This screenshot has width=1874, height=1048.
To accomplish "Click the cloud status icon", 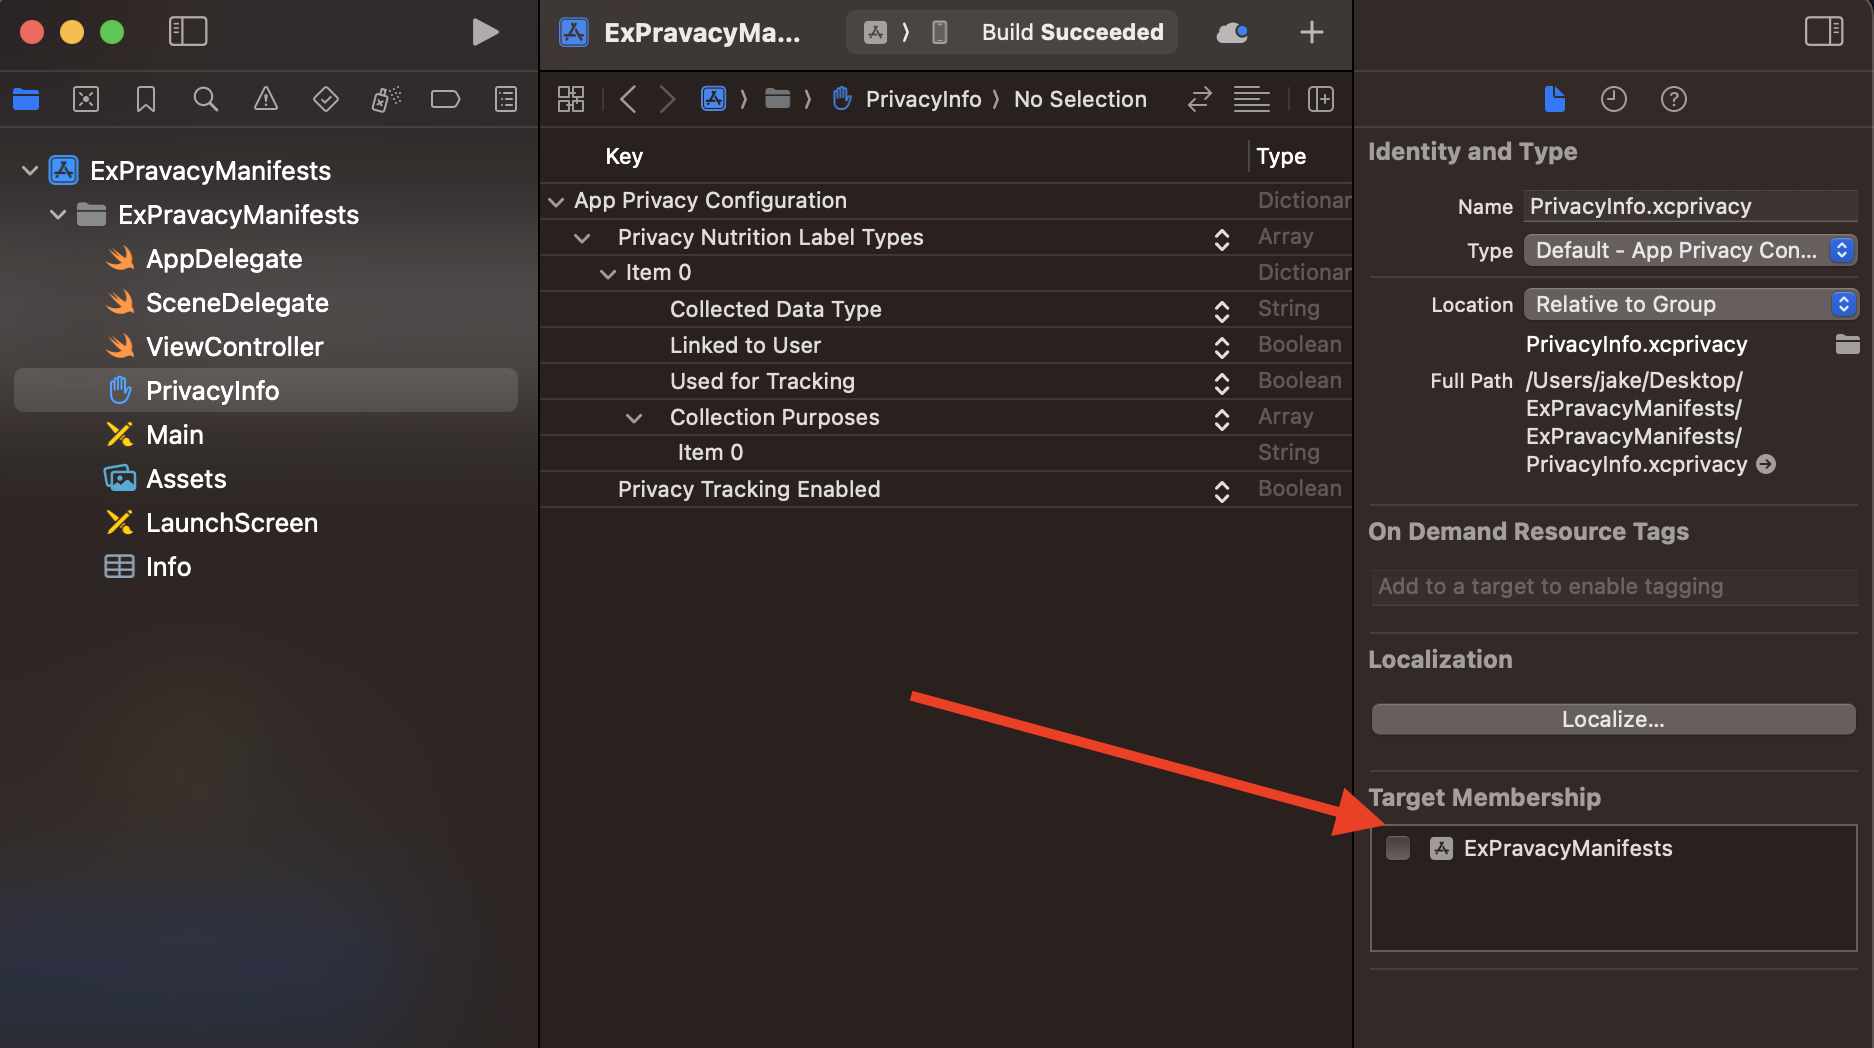I will pos(1232,33).
